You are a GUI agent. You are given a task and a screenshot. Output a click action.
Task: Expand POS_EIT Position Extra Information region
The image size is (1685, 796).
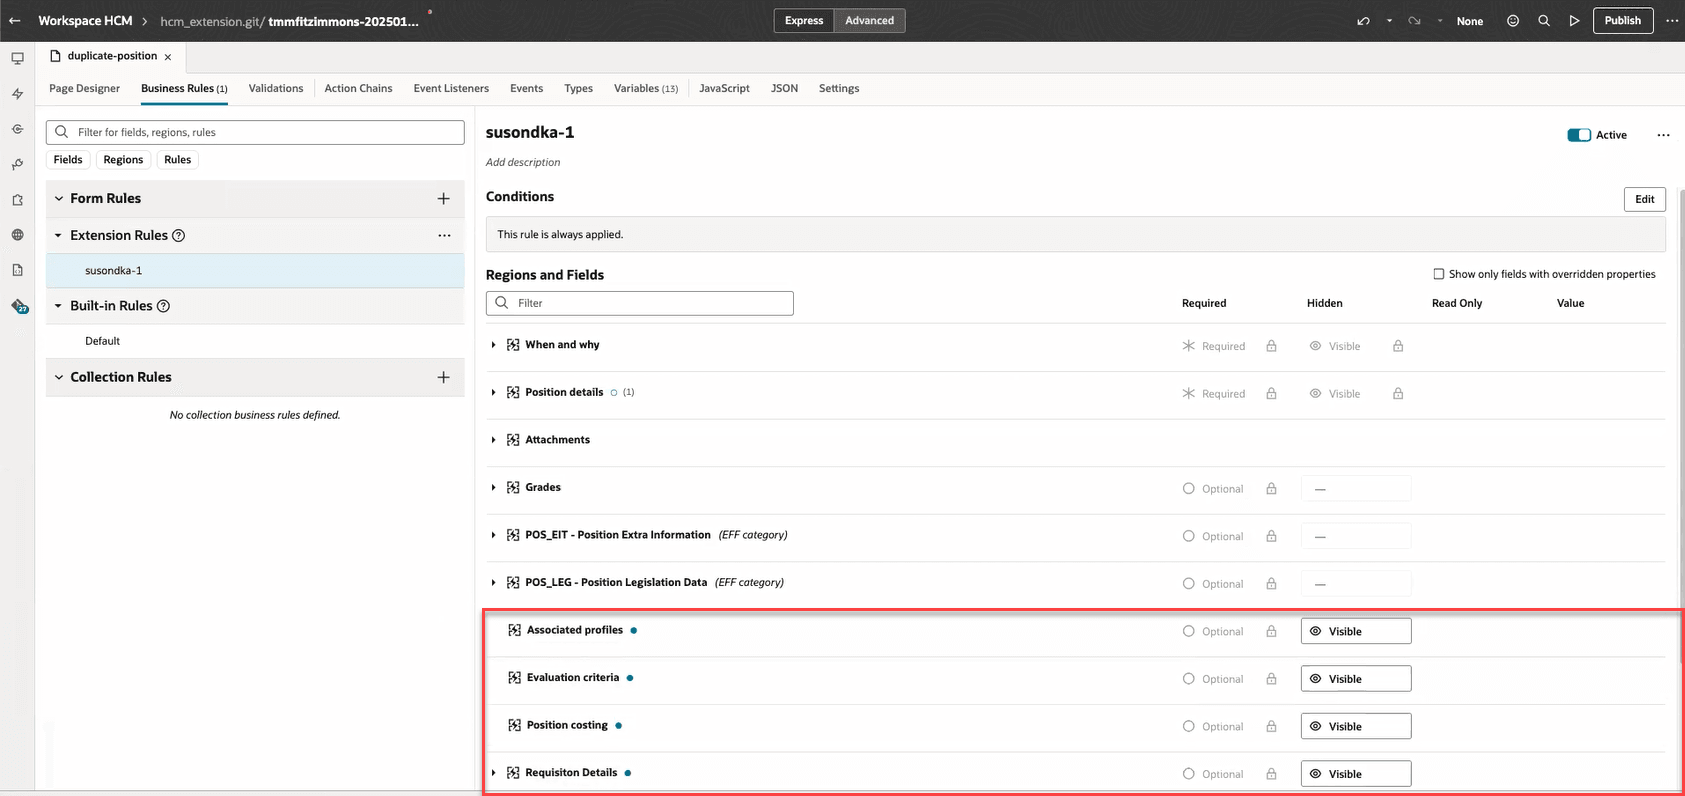pos(494,535)
